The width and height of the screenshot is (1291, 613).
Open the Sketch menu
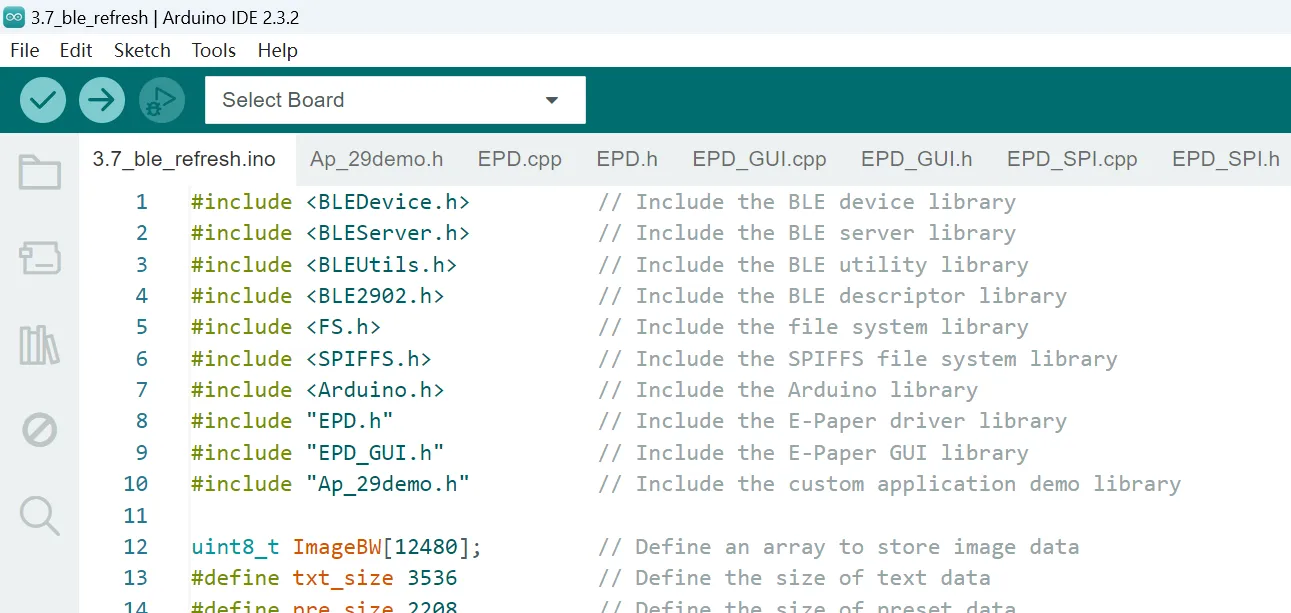click(x=142, y=50)
